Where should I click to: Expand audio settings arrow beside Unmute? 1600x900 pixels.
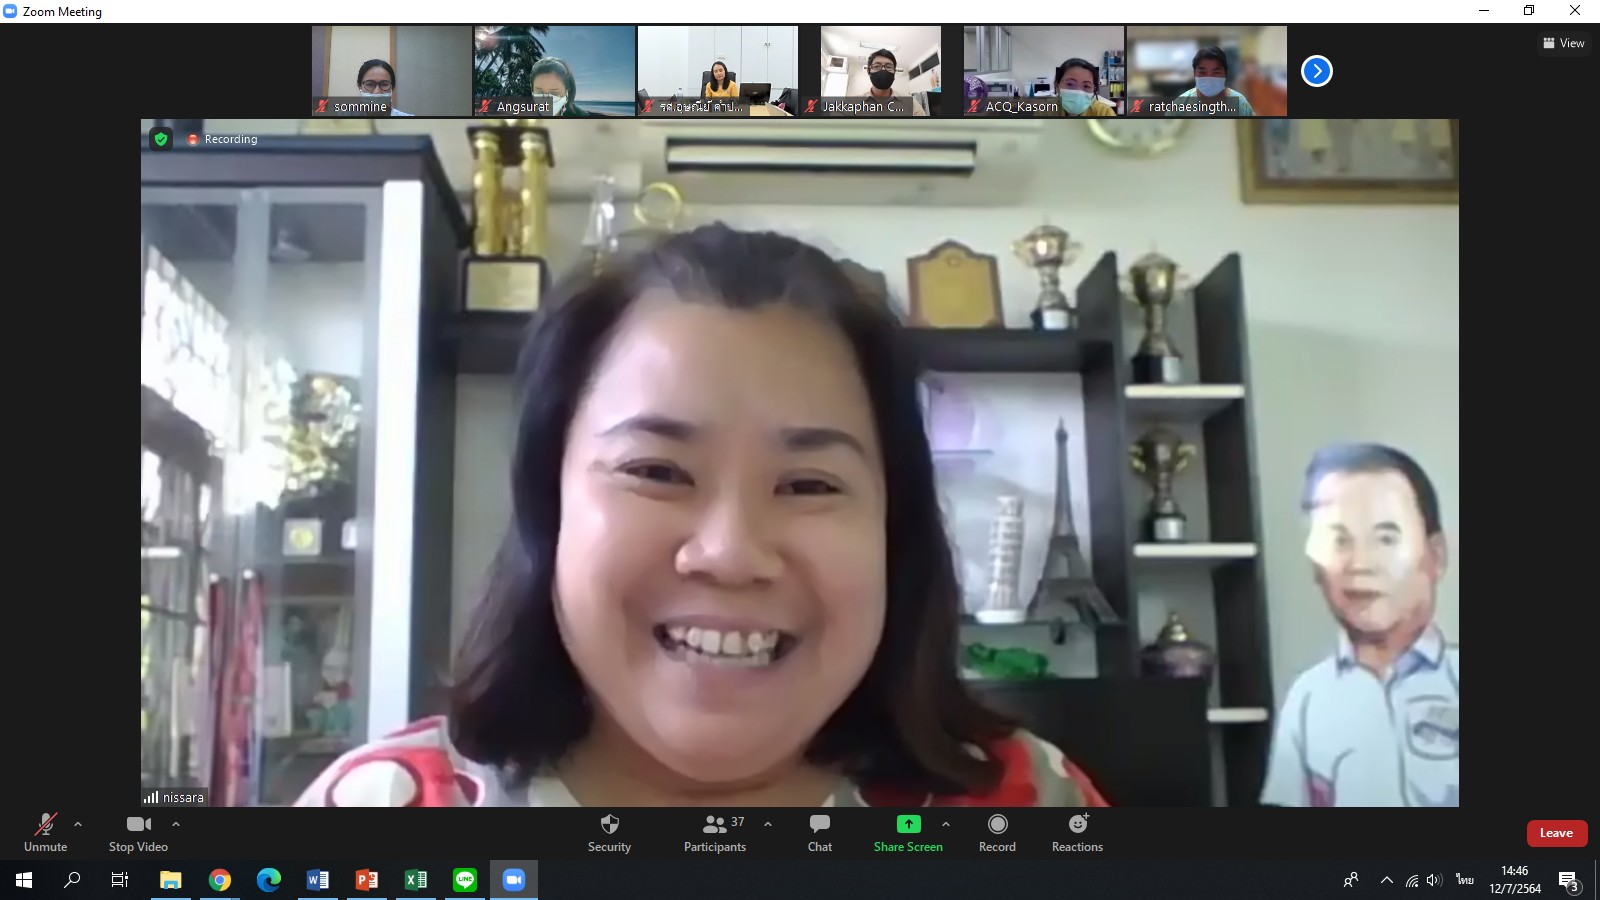(x=78, y=824)
